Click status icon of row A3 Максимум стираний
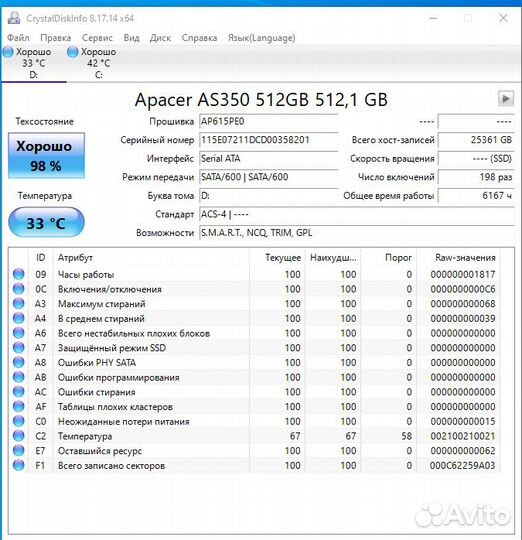This screenshot has height=540, width=522. click(x=19, y=304)
